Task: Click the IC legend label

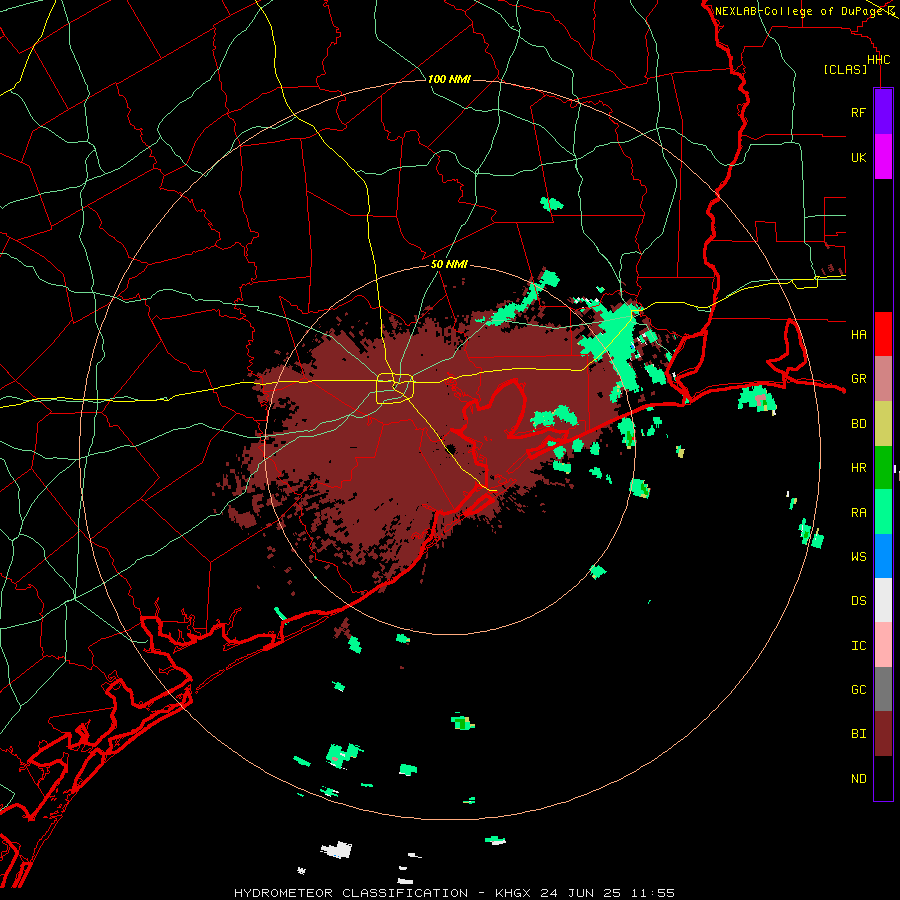Action: pos(858,646)
